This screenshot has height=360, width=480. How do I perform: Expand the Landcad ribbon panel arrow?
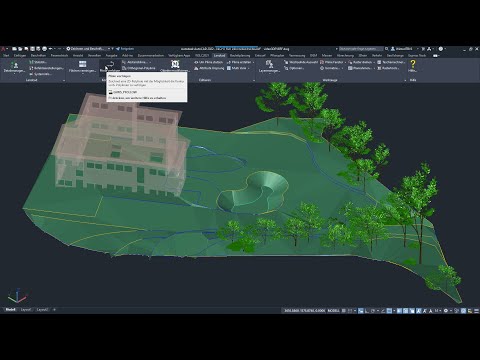(64, 80)
